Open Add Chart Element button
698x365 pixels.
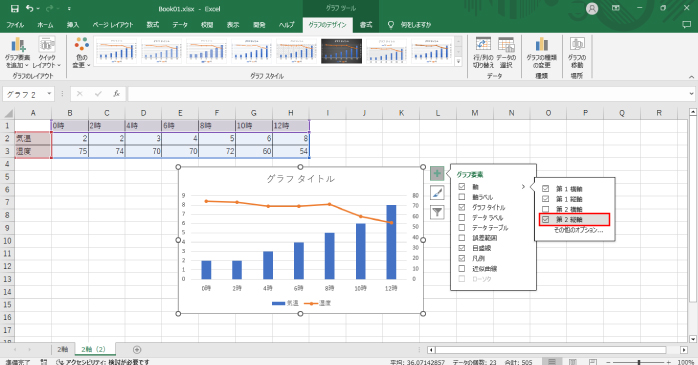click(17, 52)
